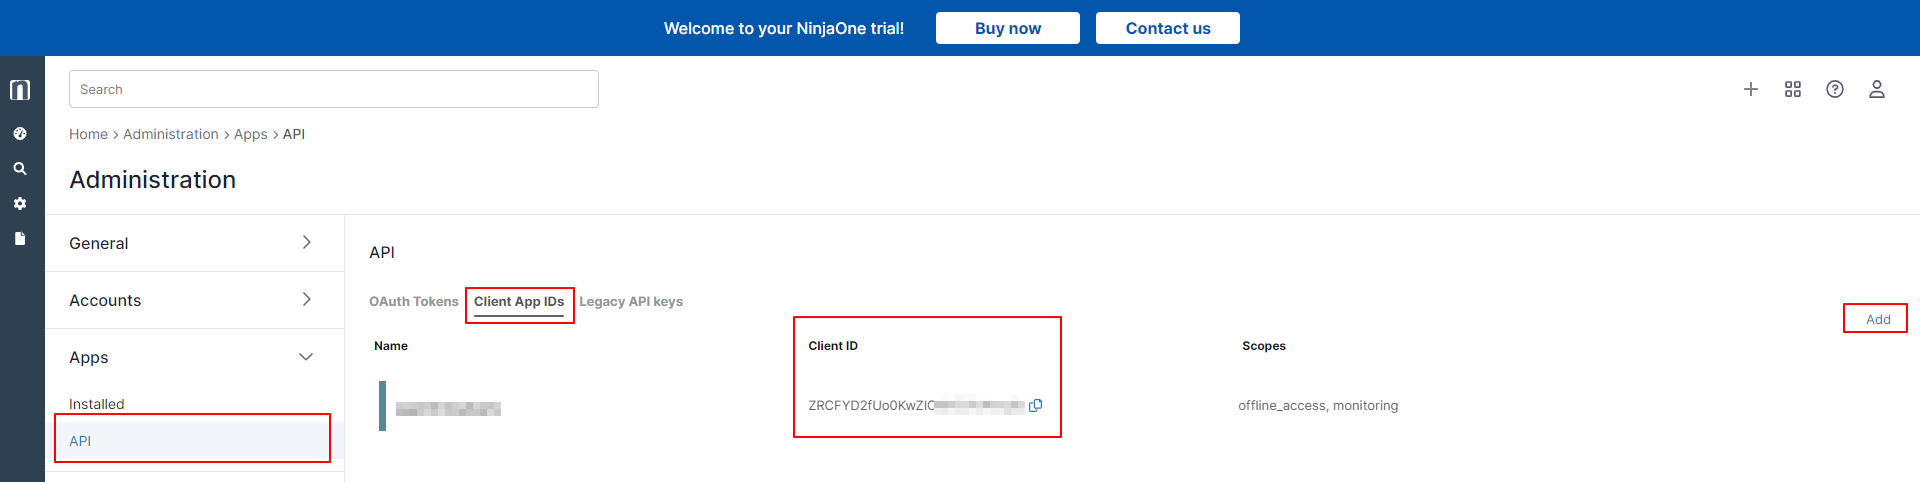Expand the General section
Viewport: 1920px width, 482px height.
[190, 243]
